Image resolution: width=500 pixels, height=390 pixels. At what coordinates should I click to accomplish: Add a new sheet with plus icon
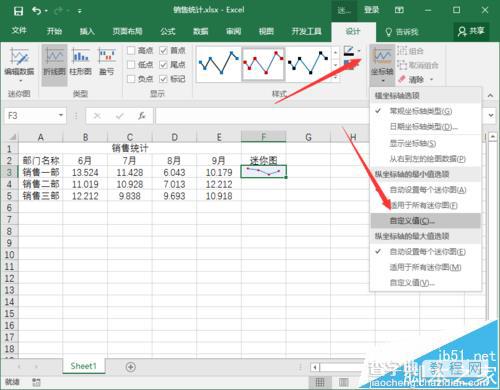click(131, 367)
